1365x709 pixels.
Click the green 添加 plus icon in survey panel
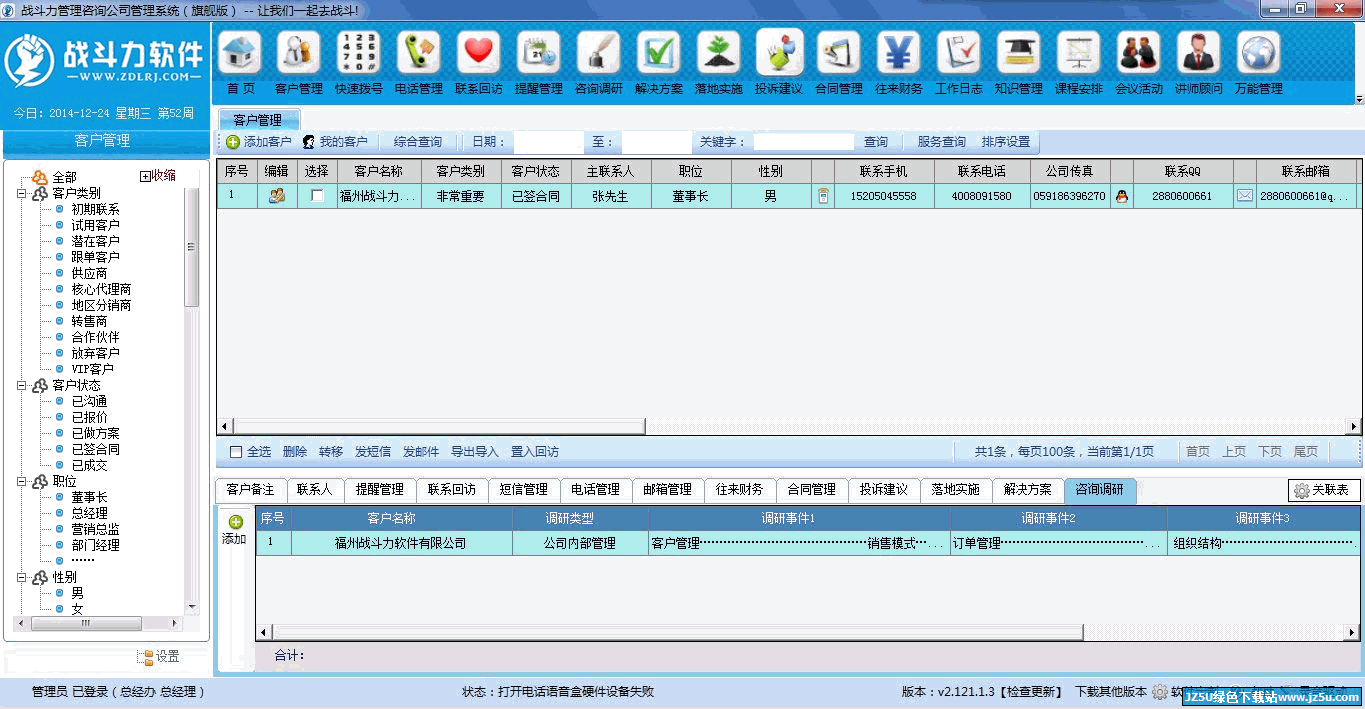pyautogui.click(x=236, y=522)
